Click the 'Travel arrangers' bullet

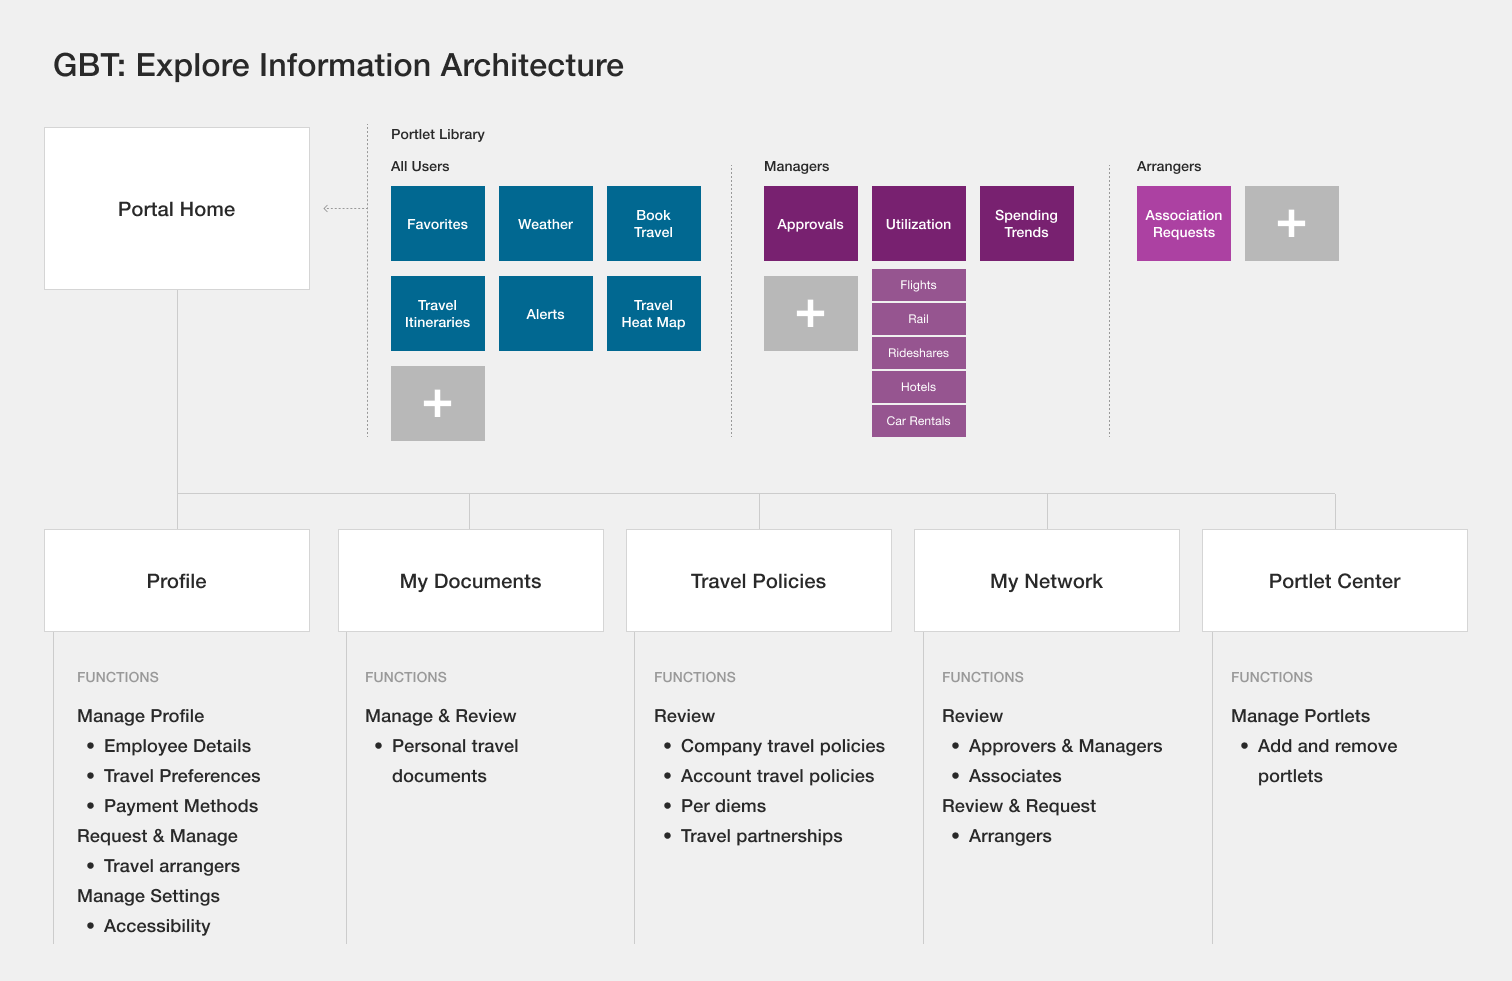click(x=172, y=866)
